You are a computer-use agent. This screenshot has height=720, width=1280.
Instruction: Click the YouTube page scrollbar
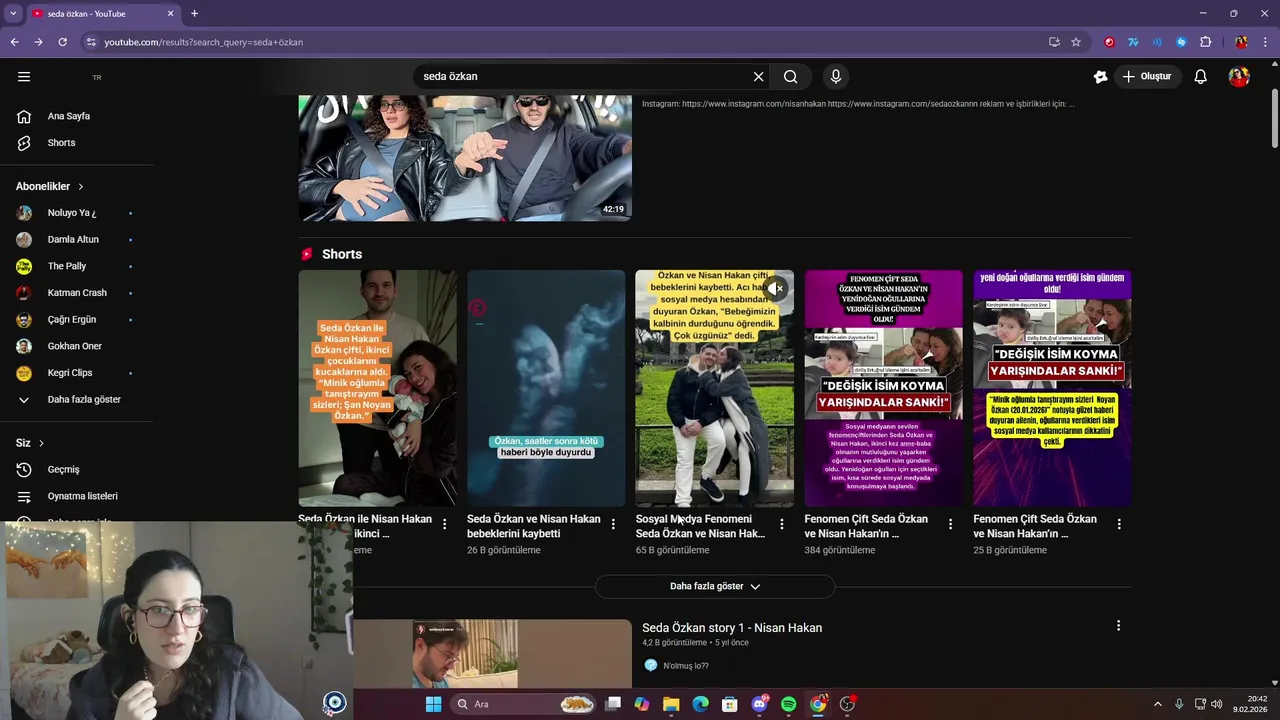point(1274,120)
